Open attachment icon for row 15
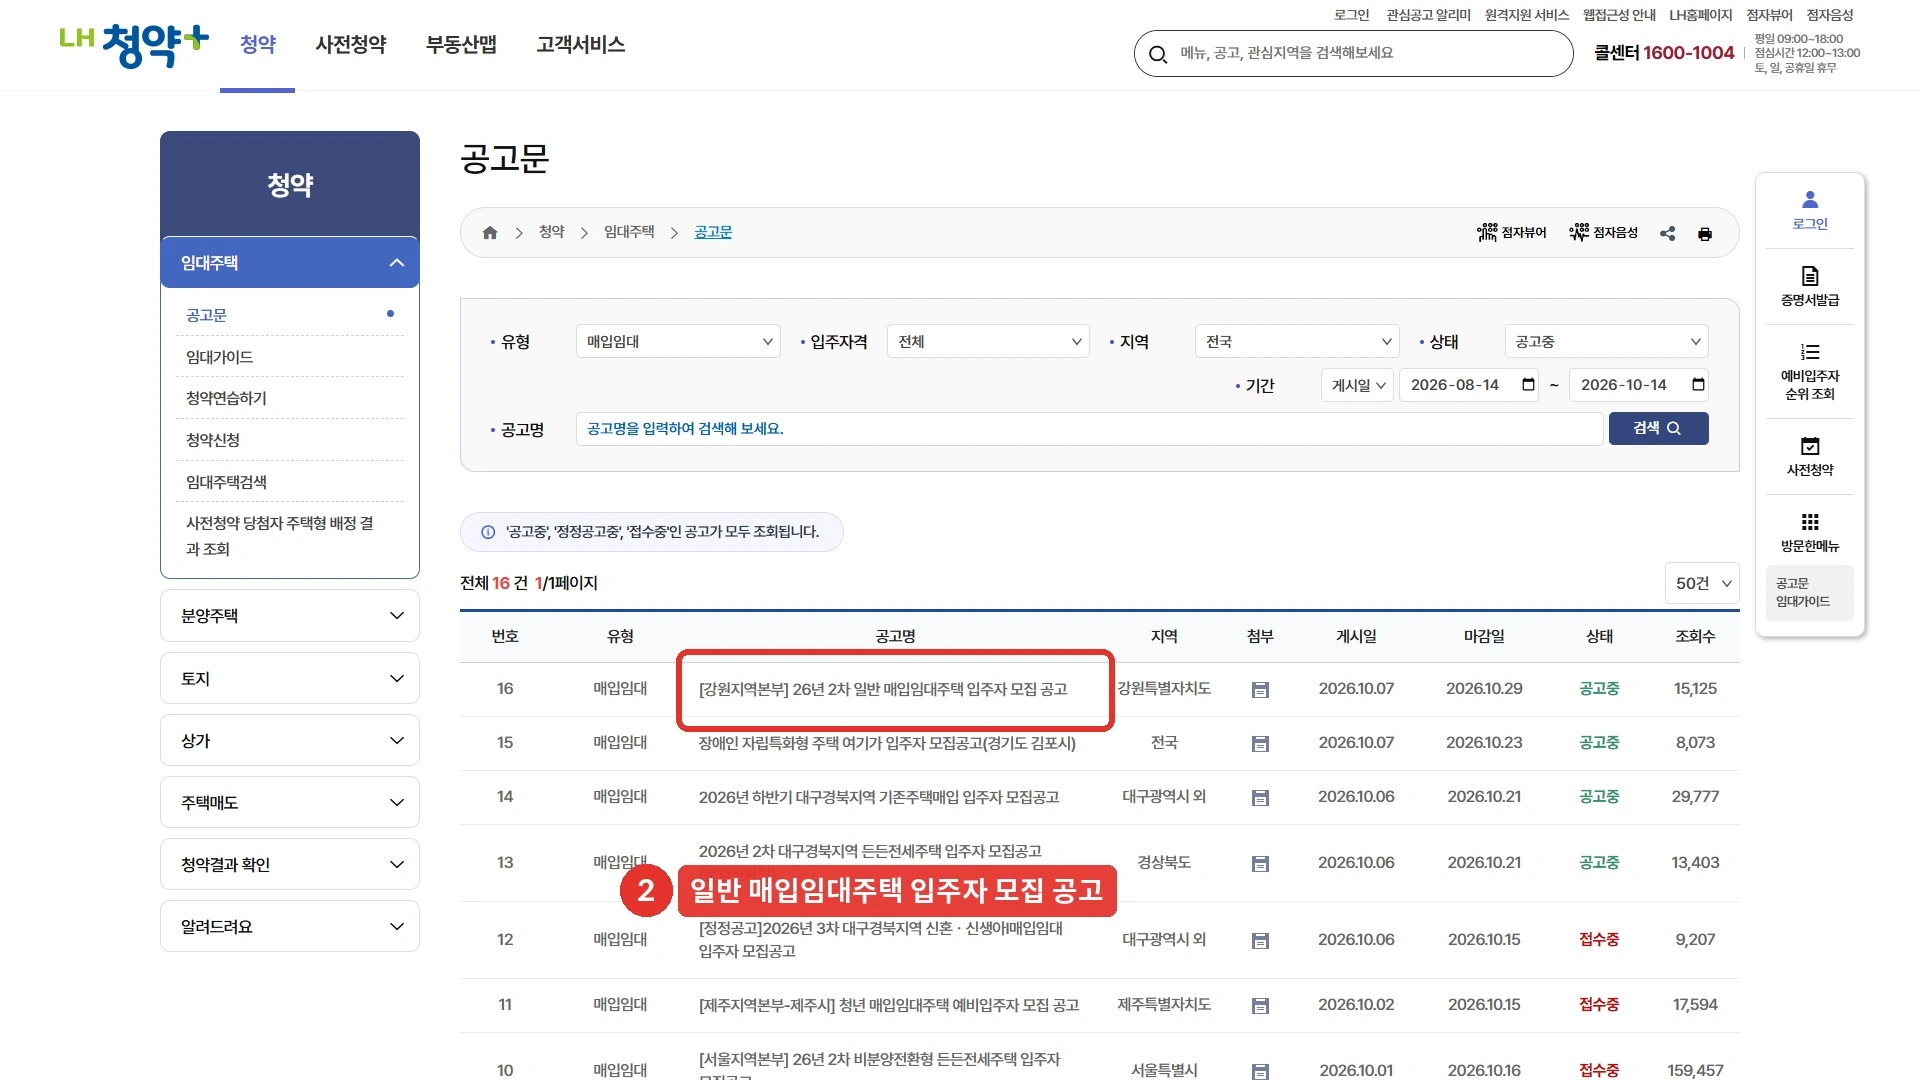The width and height of the screenshot is (1920, 1080). [x=1260, y=744]
